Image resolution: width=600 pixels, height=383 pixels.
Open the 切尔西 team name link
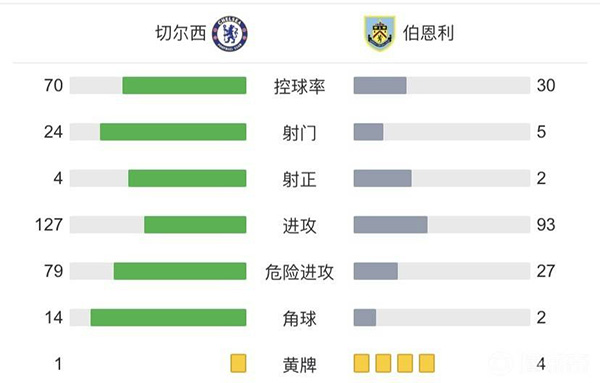tap(181, 33)
